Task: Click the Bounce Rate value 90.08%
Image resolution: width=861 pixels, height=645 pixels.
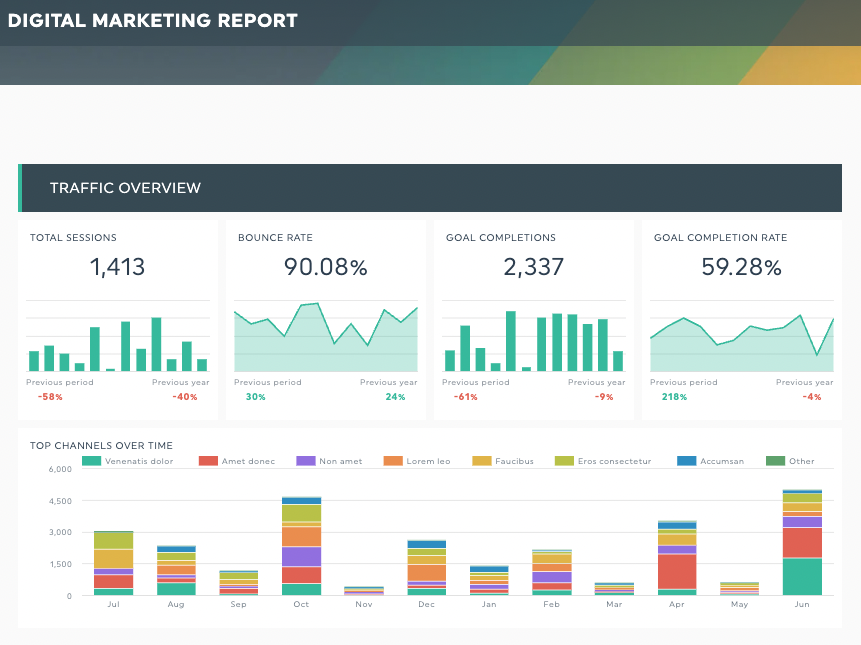Action: tap(326, 267)
